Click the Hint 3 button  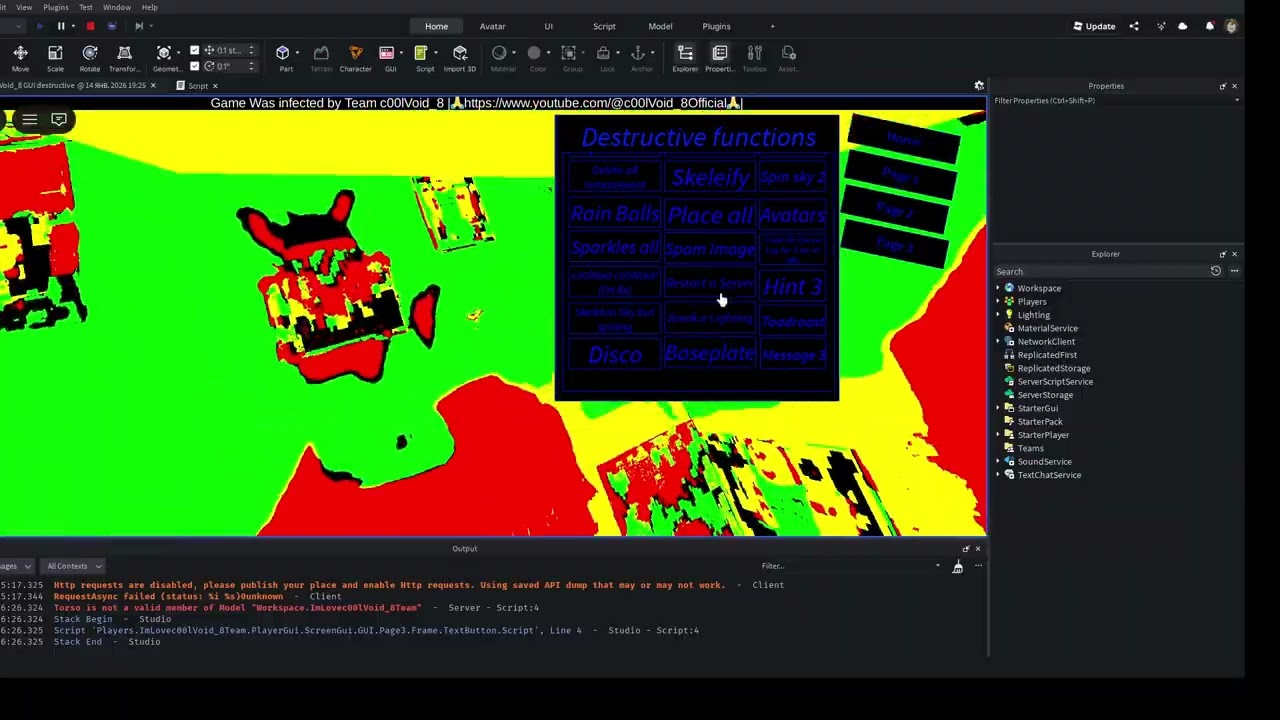(x=793, y=286)
